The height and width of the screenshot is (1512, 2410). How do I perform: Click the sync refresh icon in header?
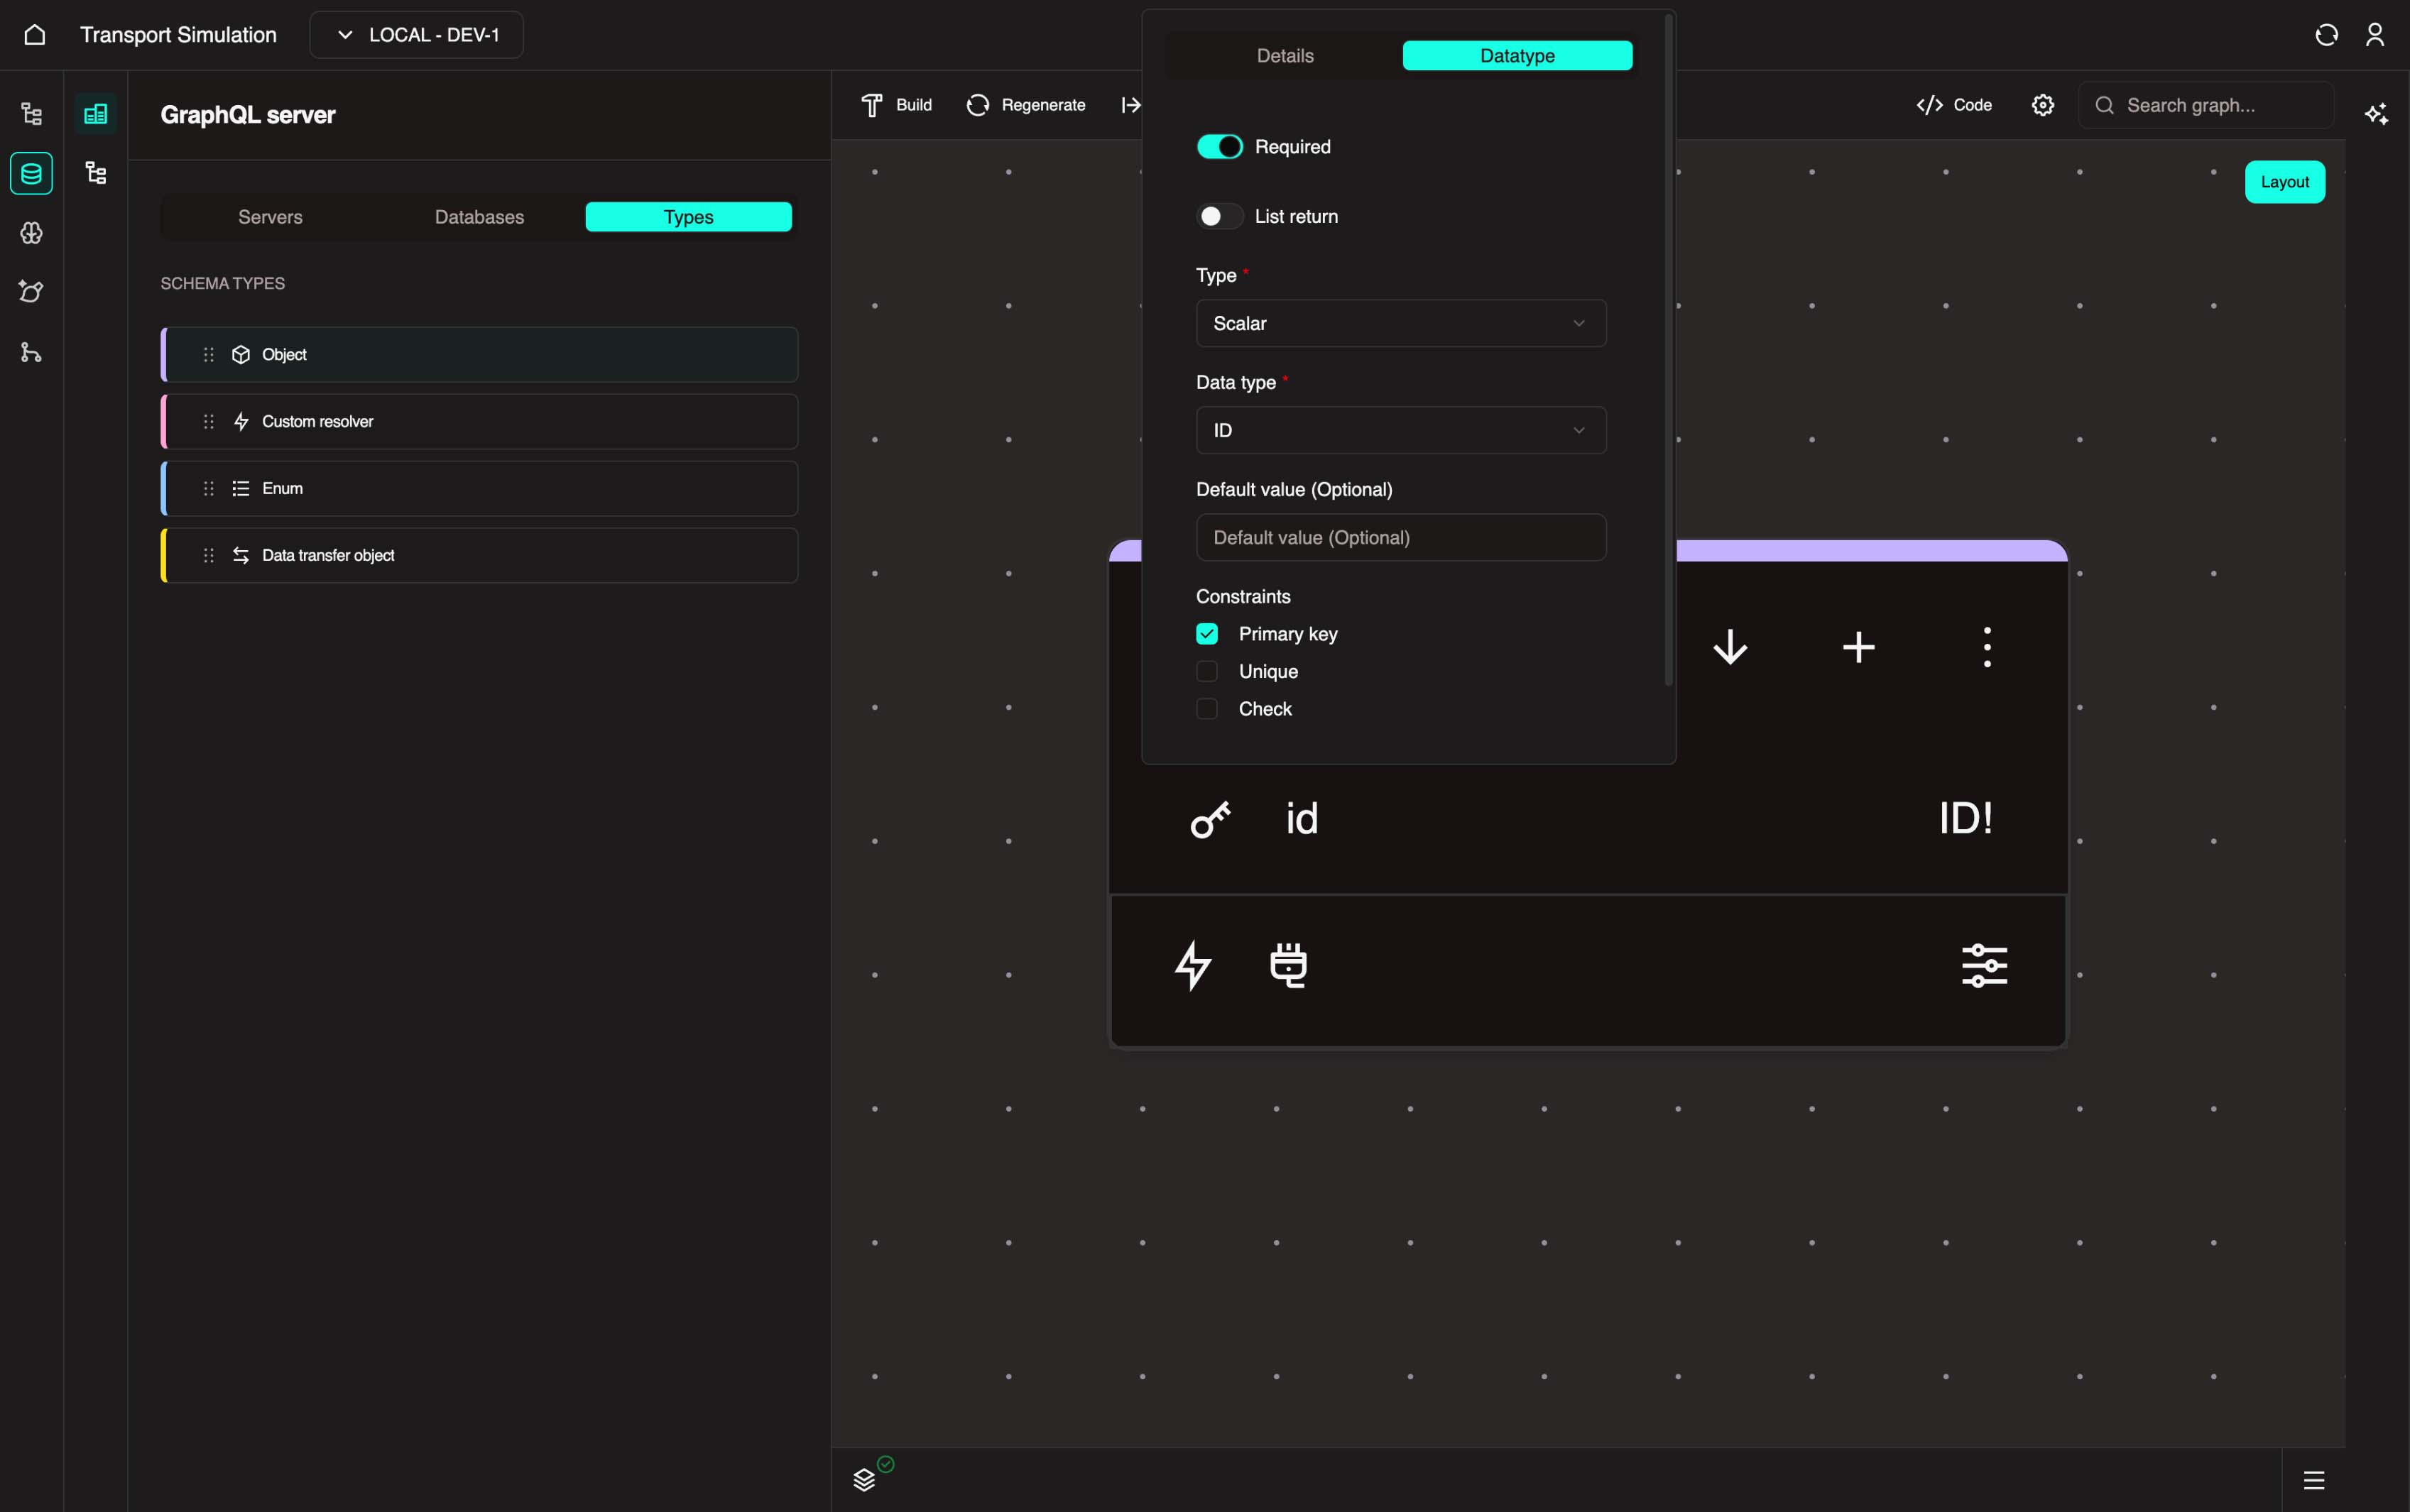pos(2326,35)
